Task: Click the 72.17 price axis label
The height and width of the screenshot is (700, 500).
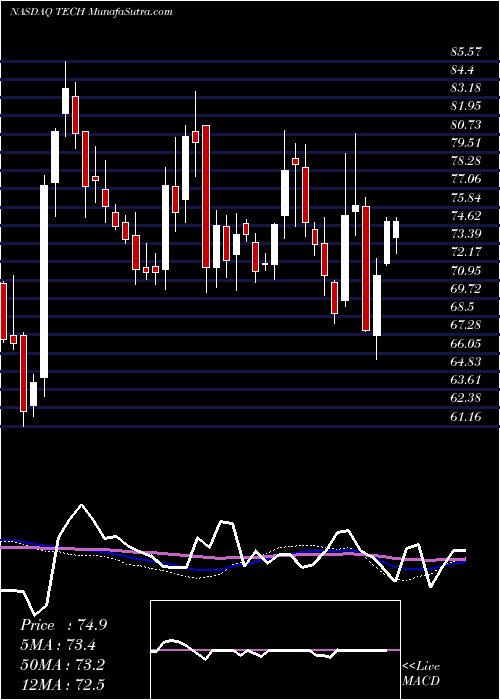Action: (x=466, y=252)
